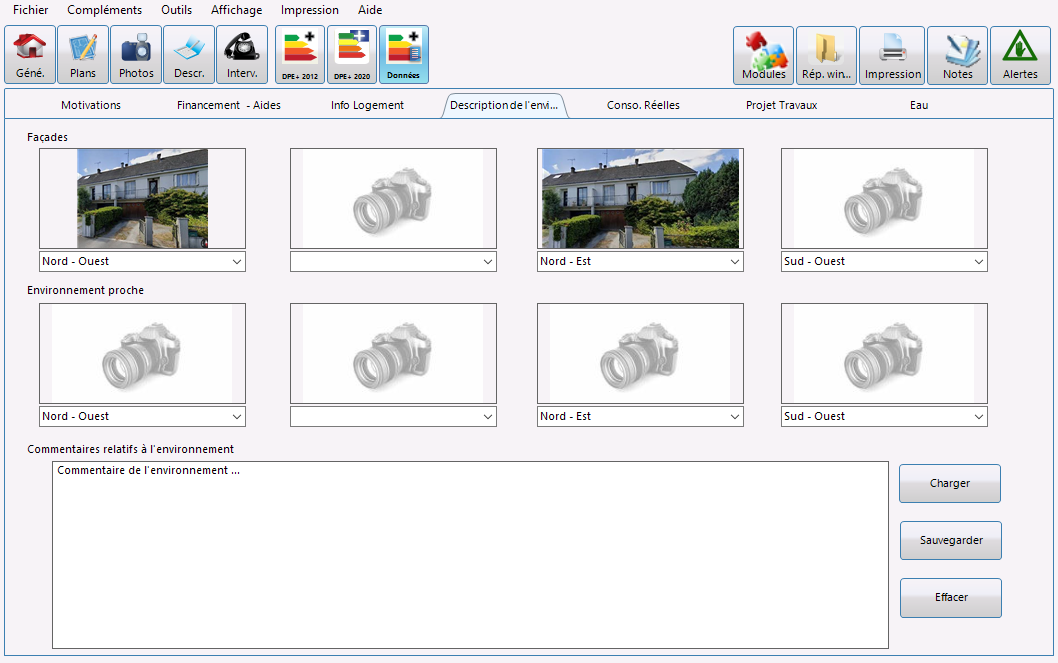Image resolution: width=1058 pixels, height=663 pixels.
Task: Click Sud - Ouest environnement proche placeholder
Action: (885, 353)
